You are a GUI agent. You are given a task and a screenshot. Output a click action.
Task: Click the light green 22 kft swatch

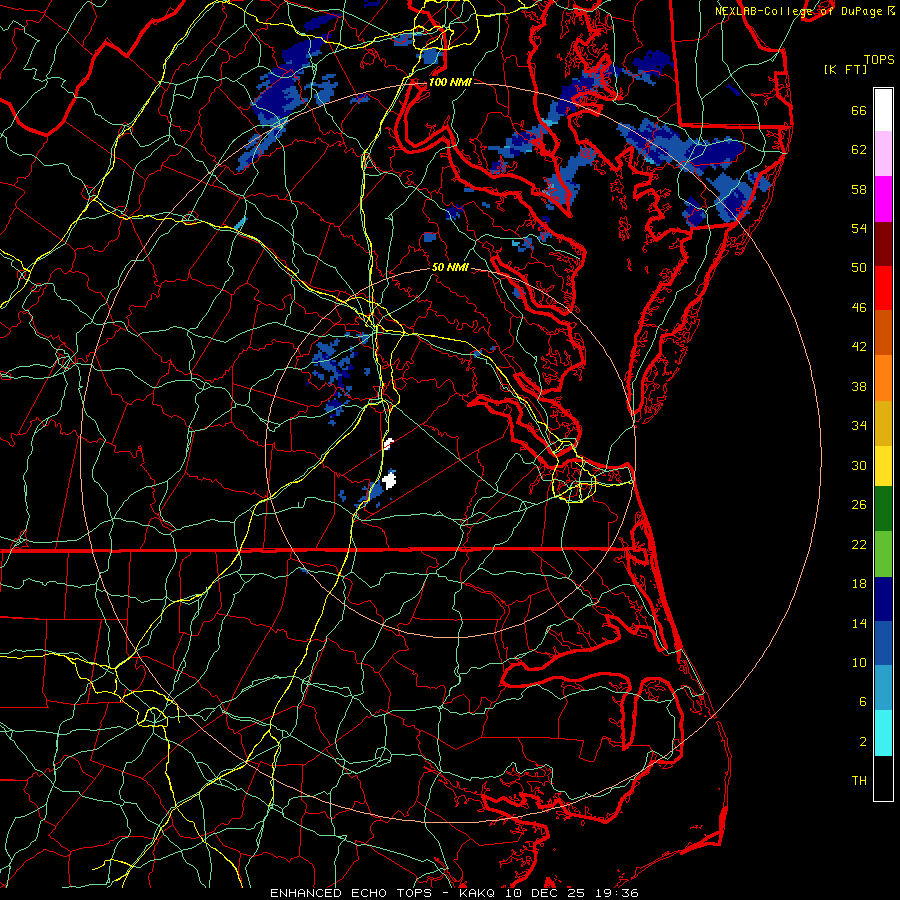coord(883,554)
